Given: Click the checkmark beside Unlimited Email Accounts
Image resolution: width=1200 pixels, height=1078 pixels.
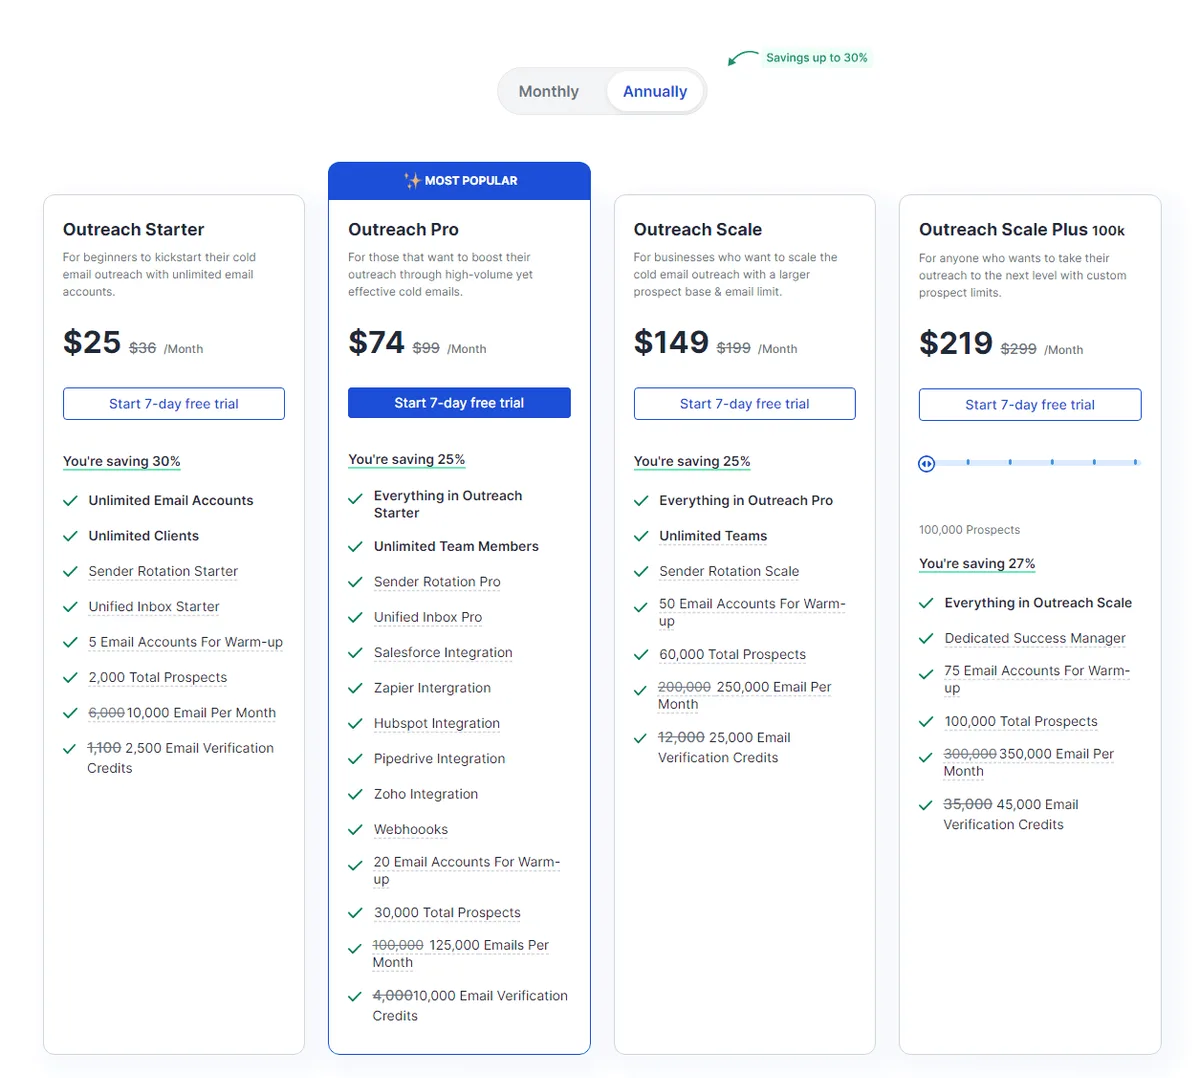Looking at the screenshot, I should coord(73,500).
